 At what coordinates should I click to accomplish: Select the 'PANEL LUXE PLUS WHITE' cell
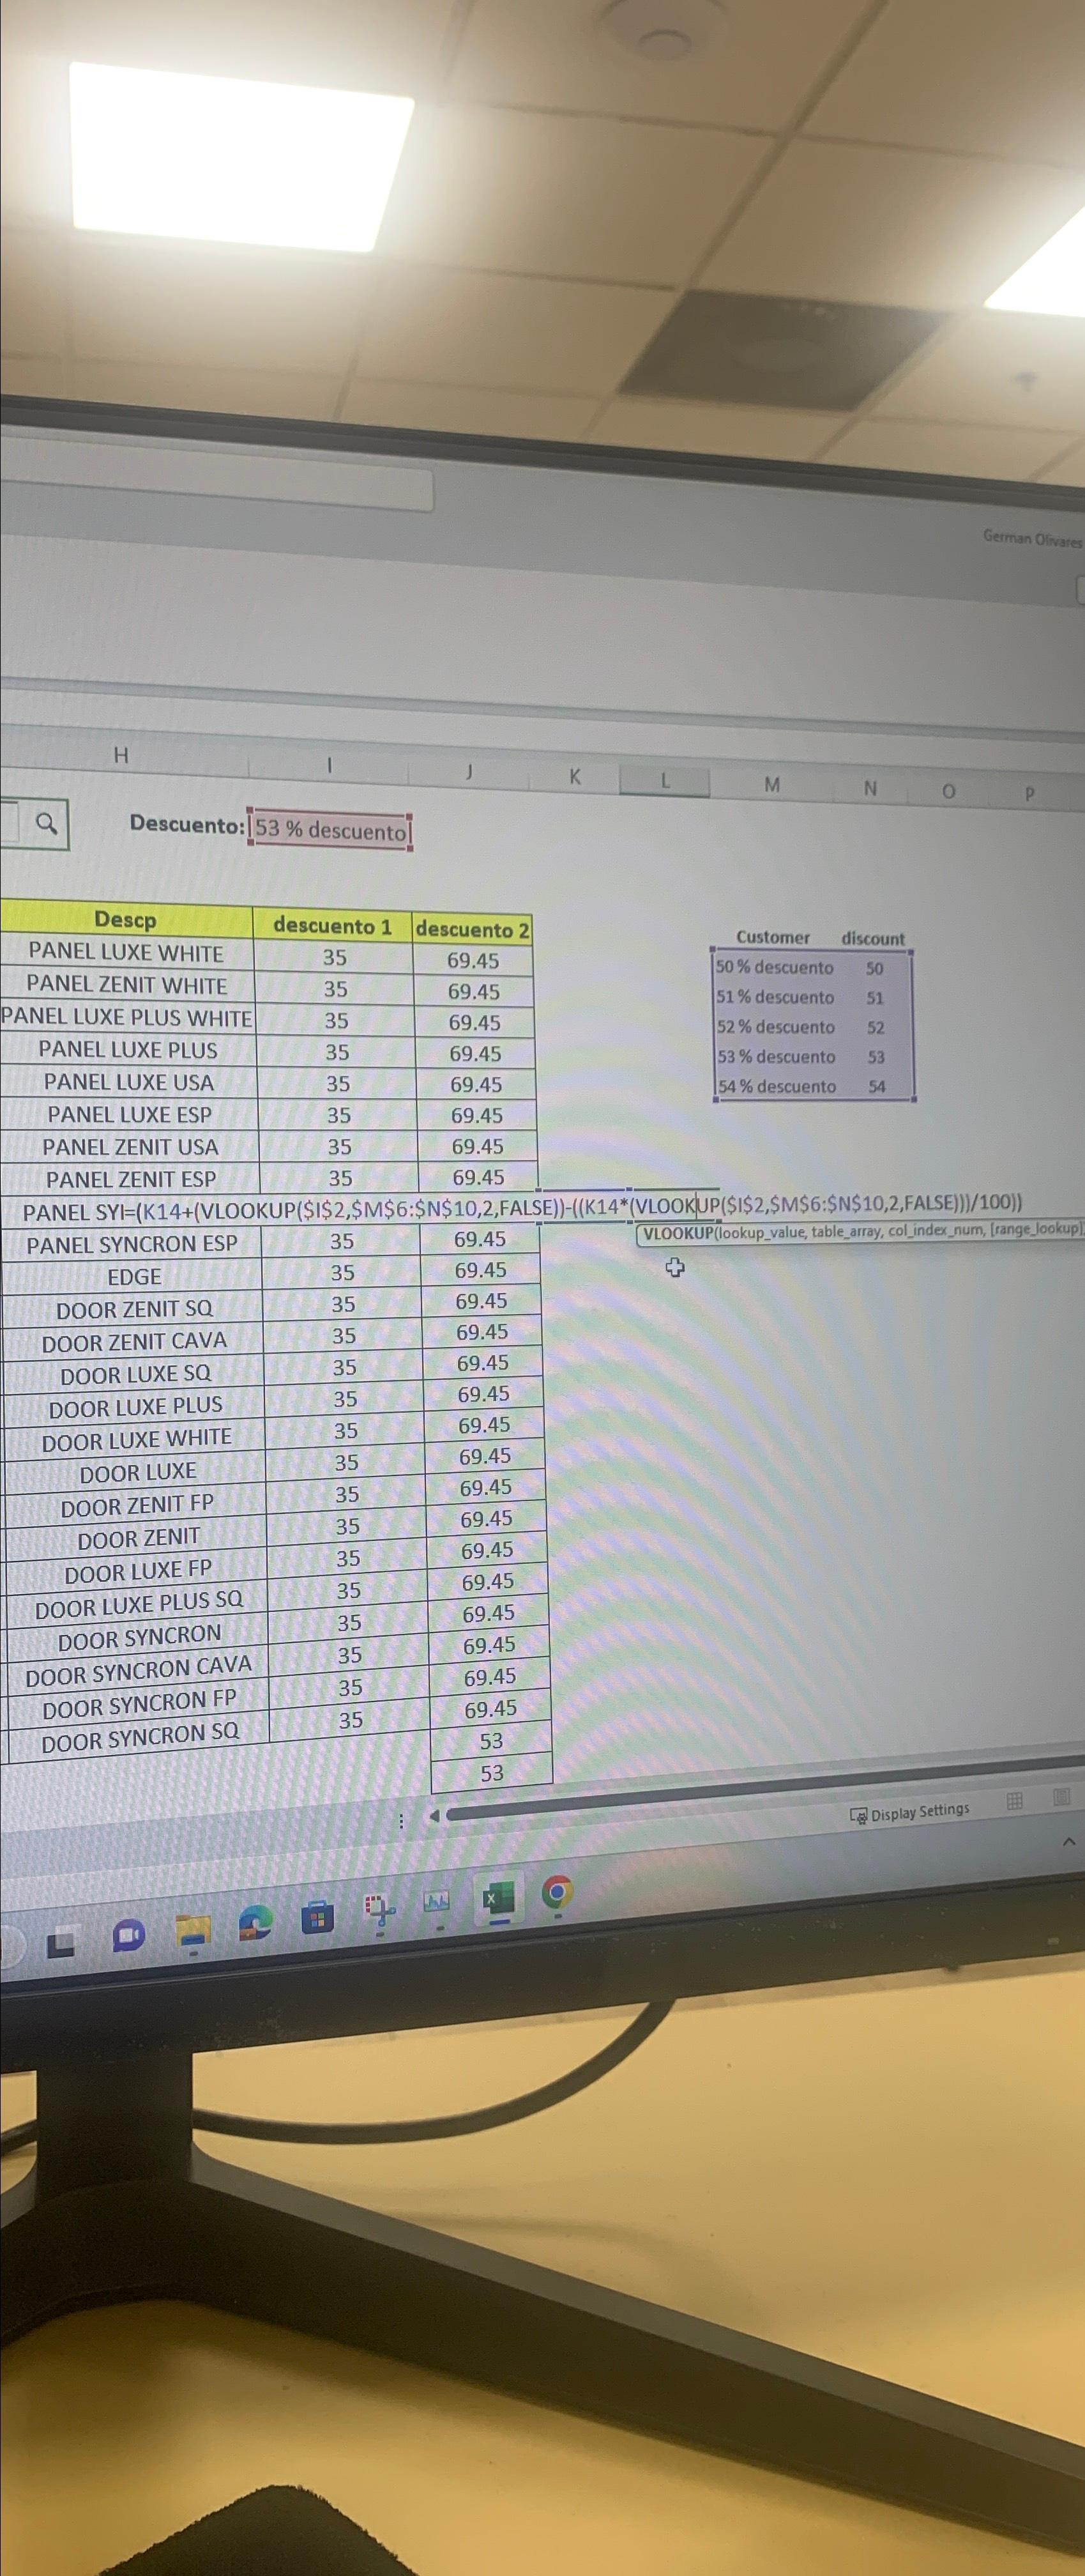coord(126,1018)
